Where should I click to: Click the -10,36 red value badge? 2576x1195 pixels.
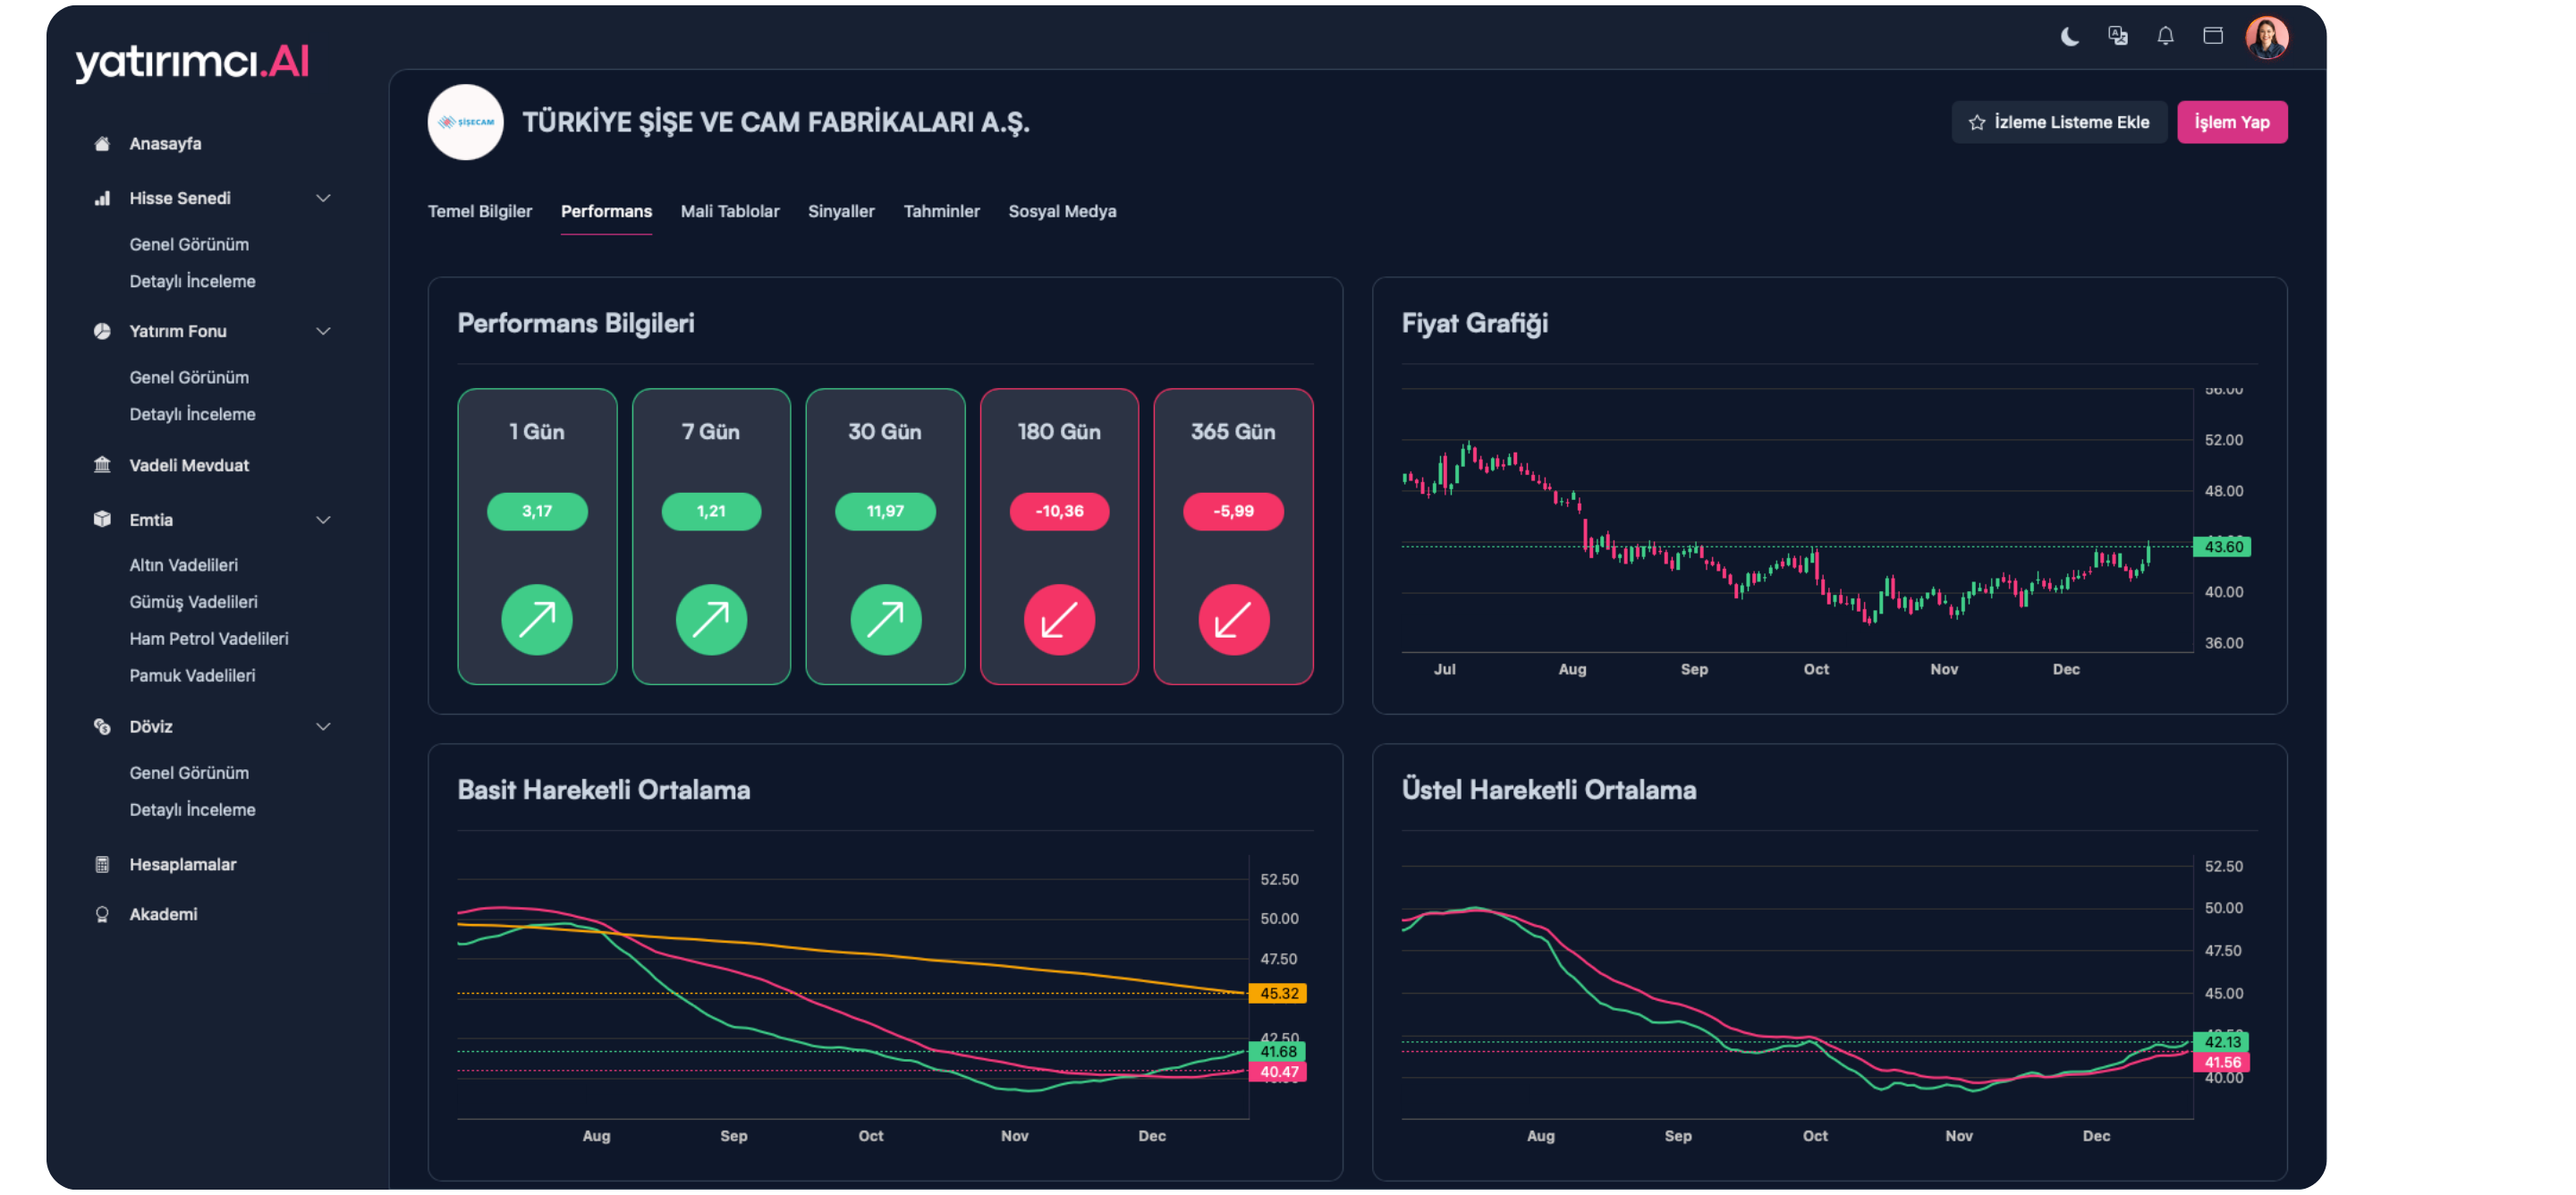point(1059,511)
